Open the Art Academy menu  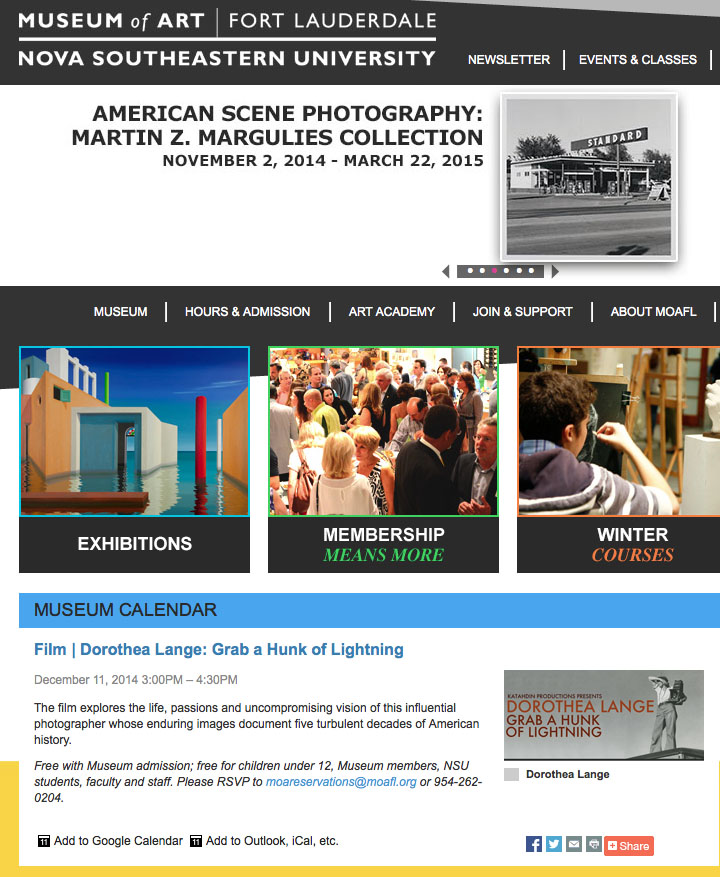(392, 312)
